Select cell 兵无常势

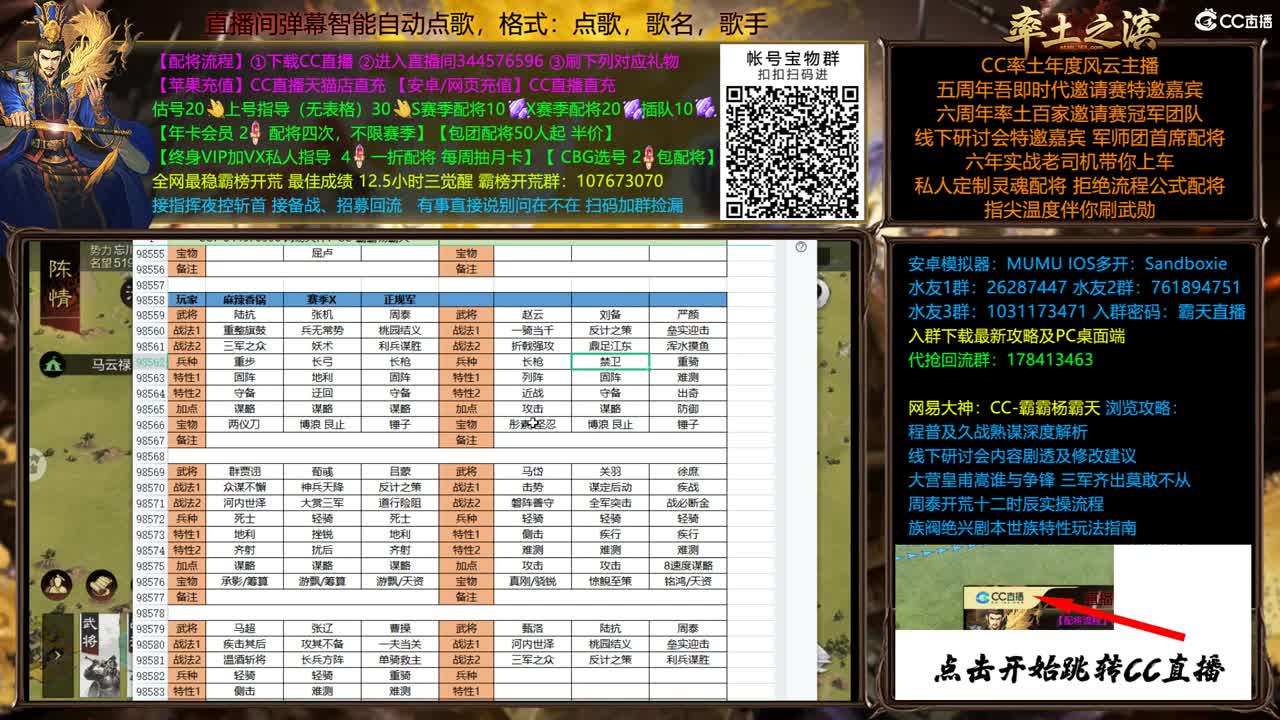tap(322, 331)
